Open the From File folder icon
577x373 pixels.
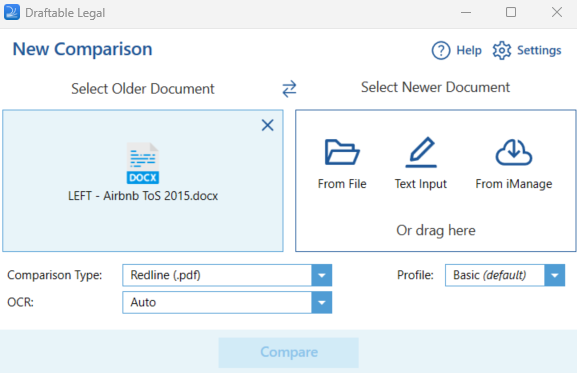point(342,152)
